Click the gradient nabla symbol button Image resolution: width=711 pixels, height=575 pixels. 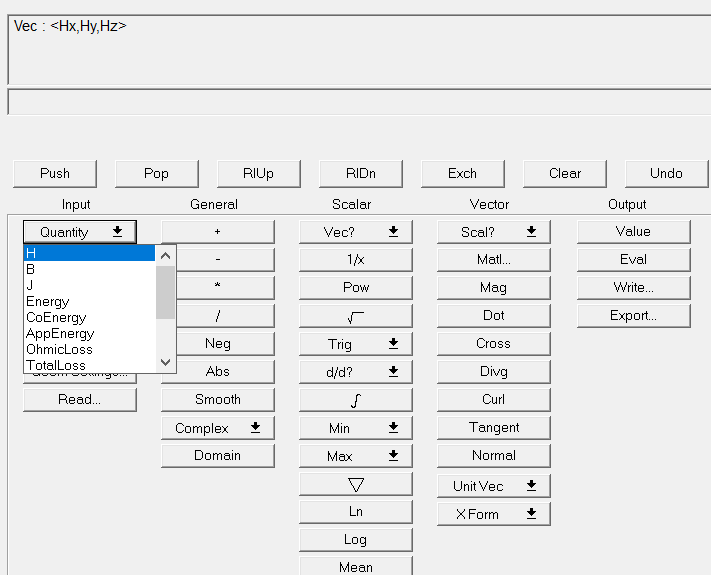[355, 484]
